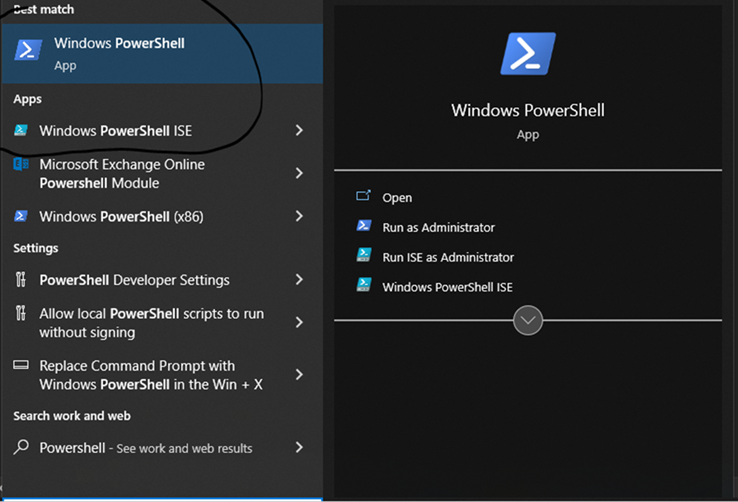
Task: Open Allow local PowerShell scripts setting
Action: pos(150,323)
